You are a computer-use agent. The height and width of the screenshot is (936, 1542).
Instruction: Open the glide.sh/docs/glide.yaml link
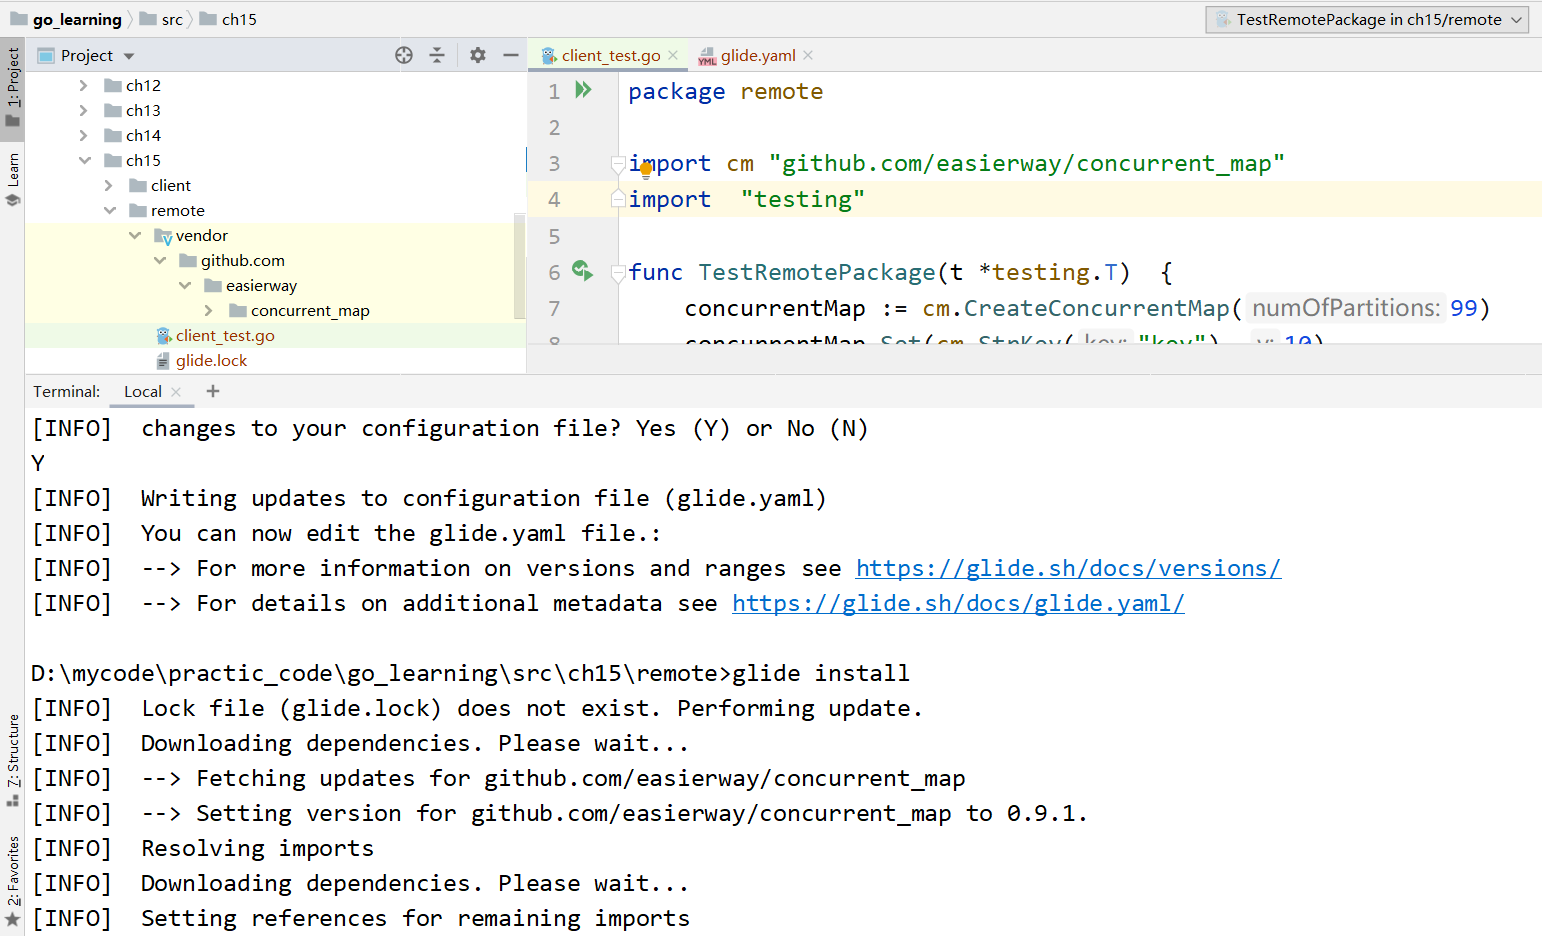958,604
